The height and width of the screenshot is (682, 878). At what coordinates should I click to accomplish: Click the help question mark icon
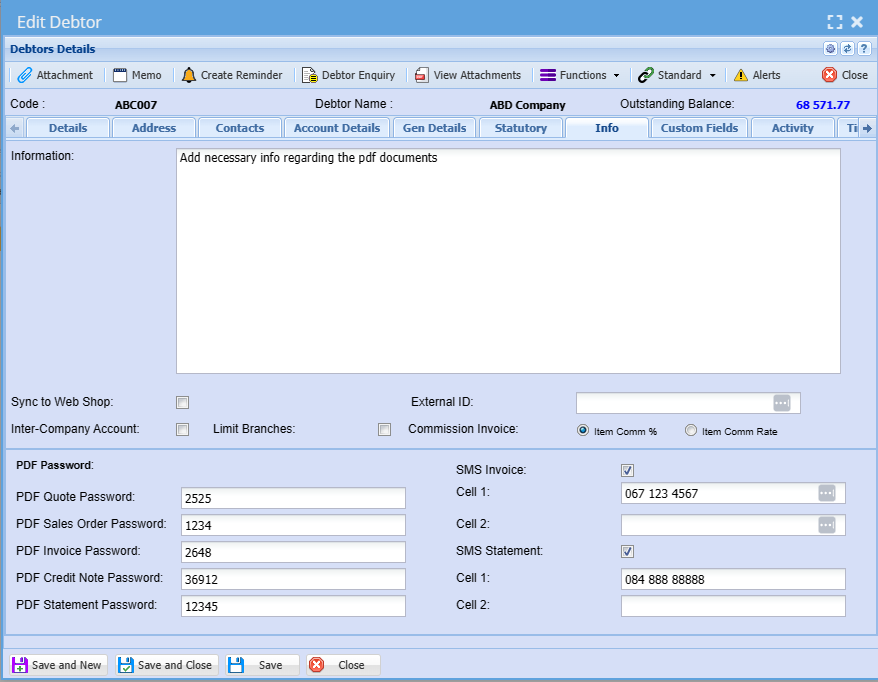[x=864, y=48]
